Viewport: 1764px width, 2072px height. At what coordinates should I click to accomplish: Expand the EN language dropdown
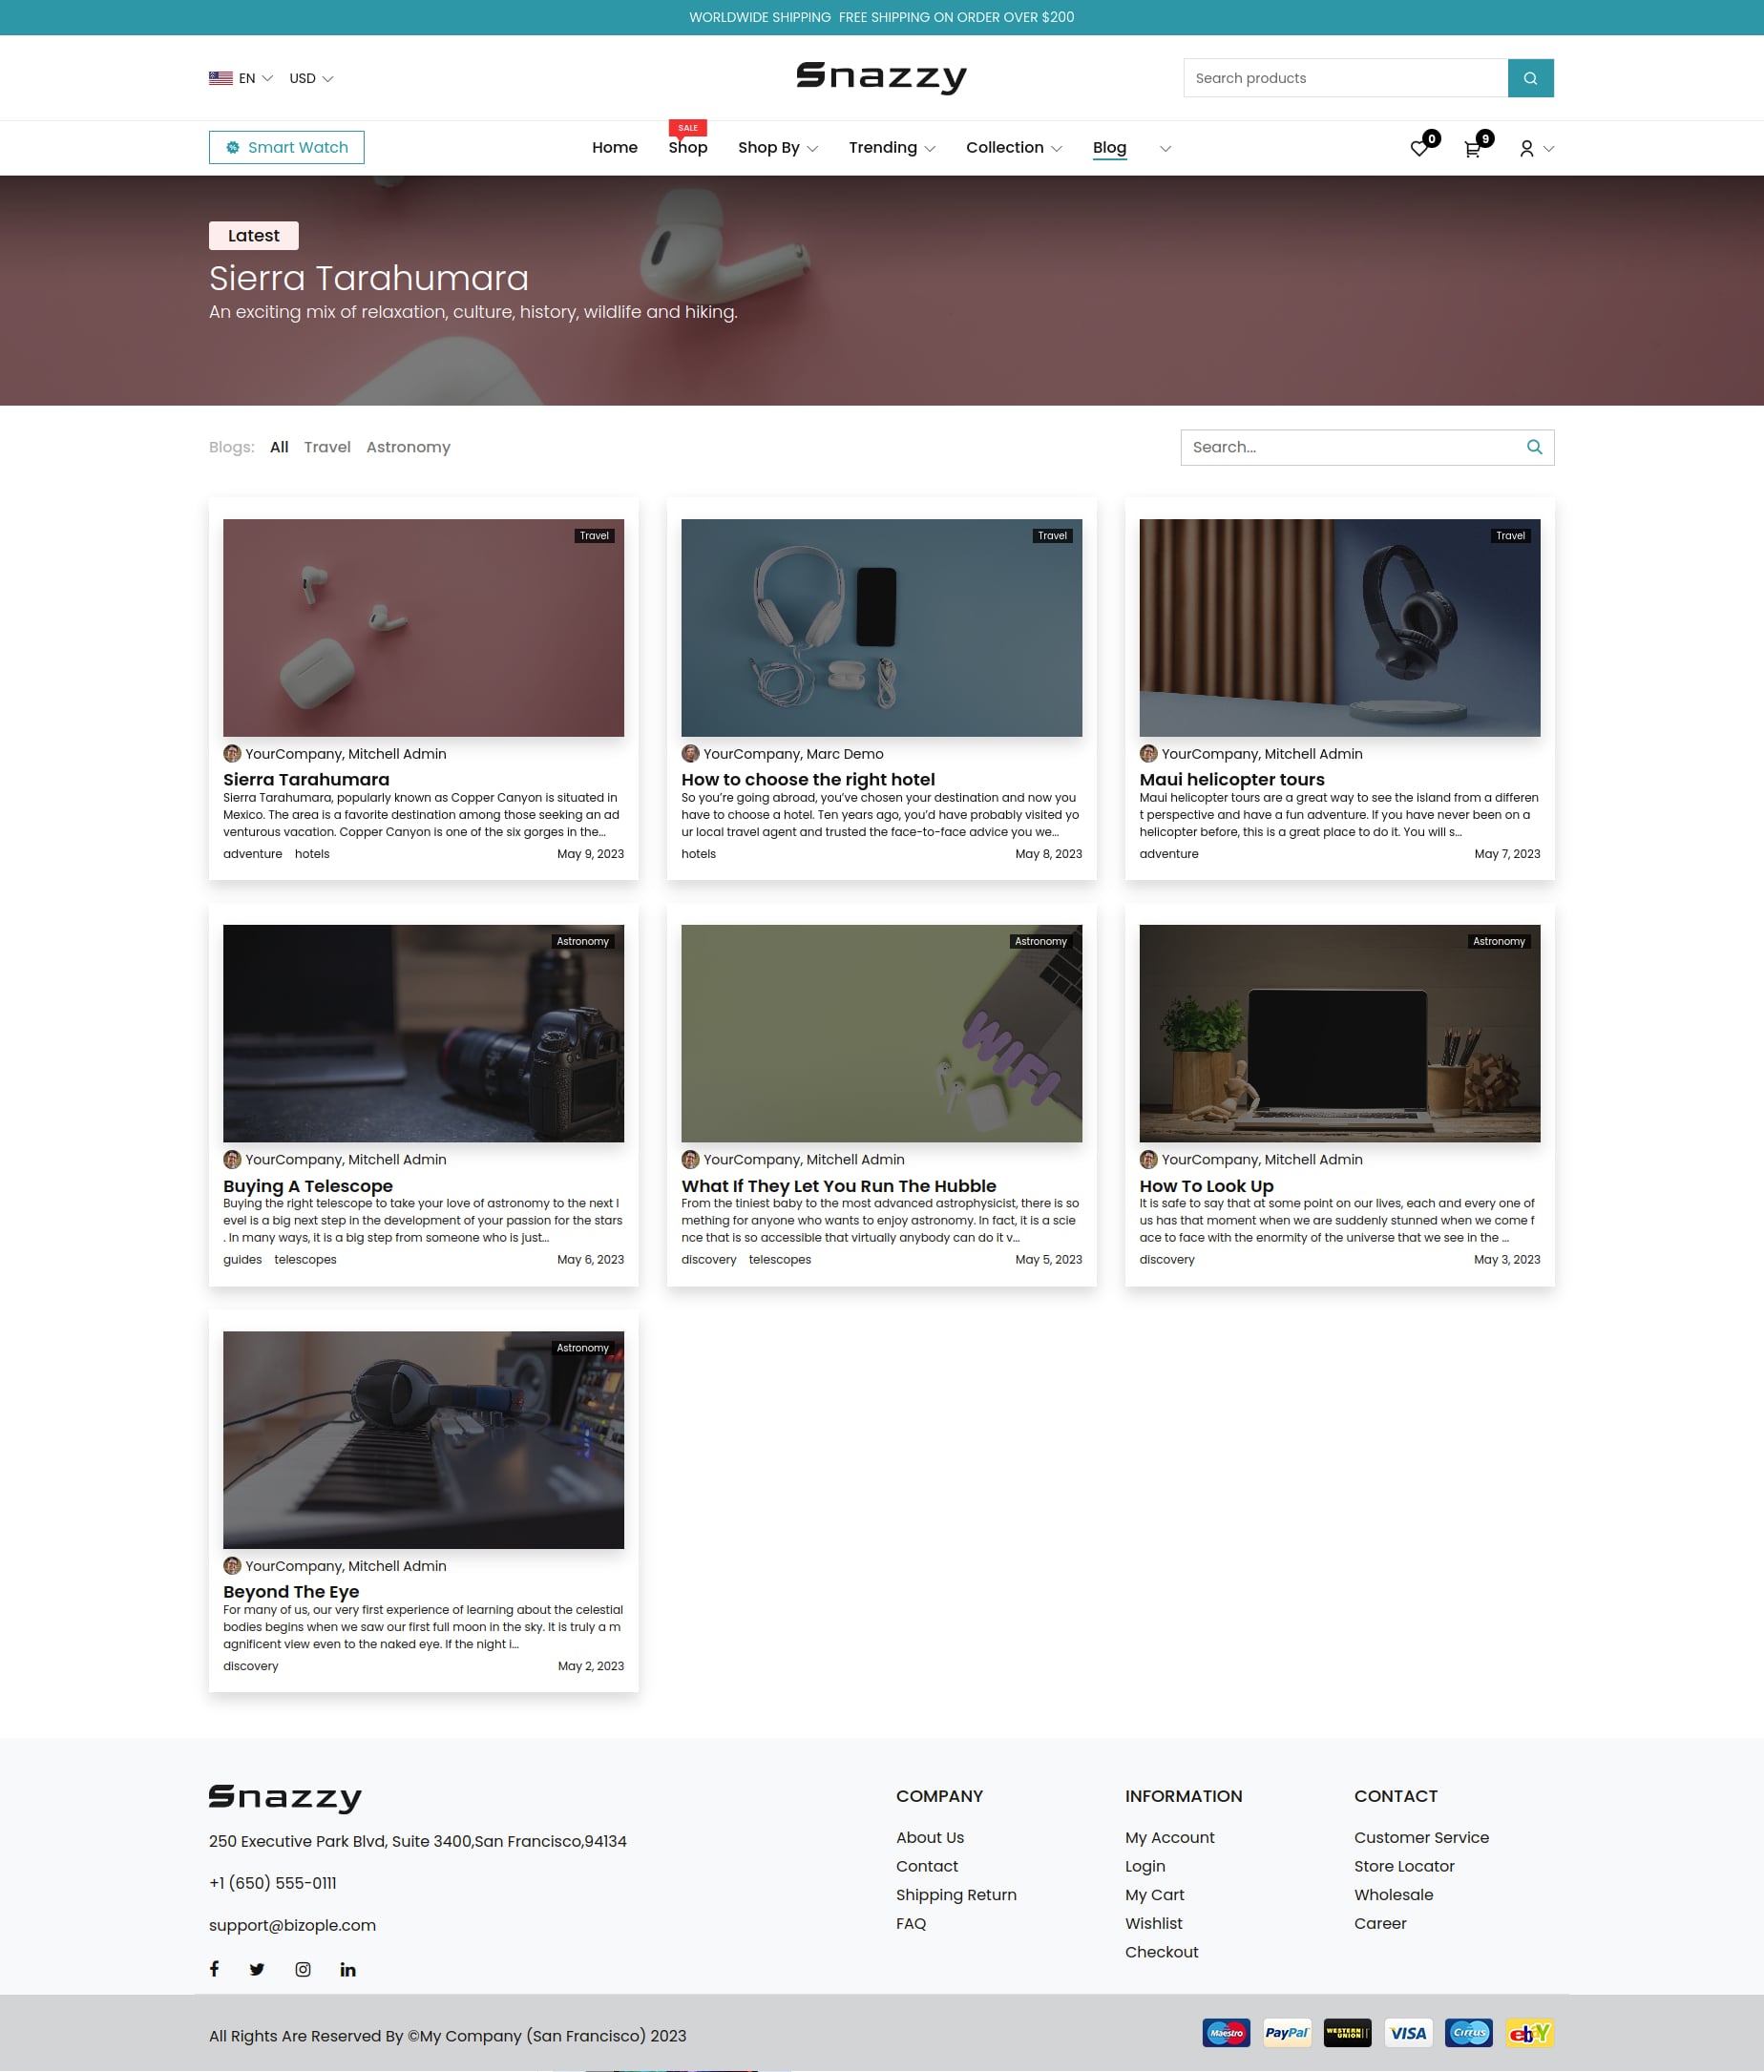click(x=256, y=78)
